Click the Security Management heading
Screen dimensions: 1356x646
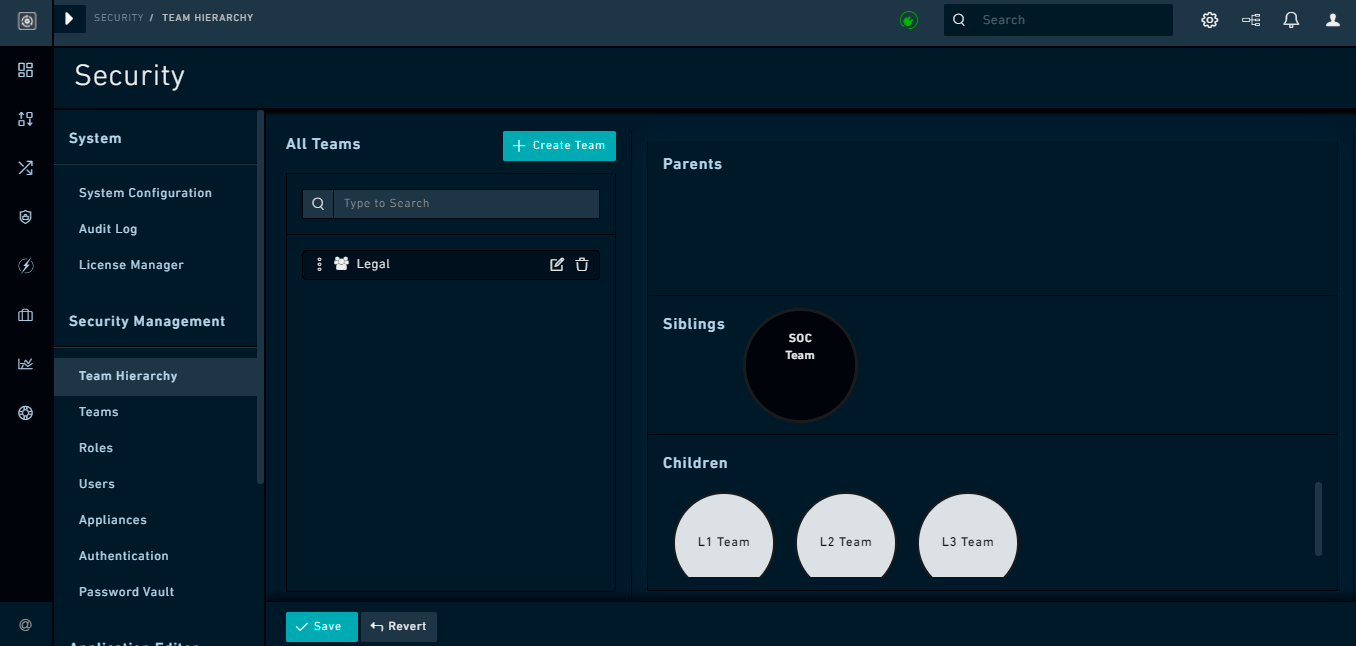(147, 321)
